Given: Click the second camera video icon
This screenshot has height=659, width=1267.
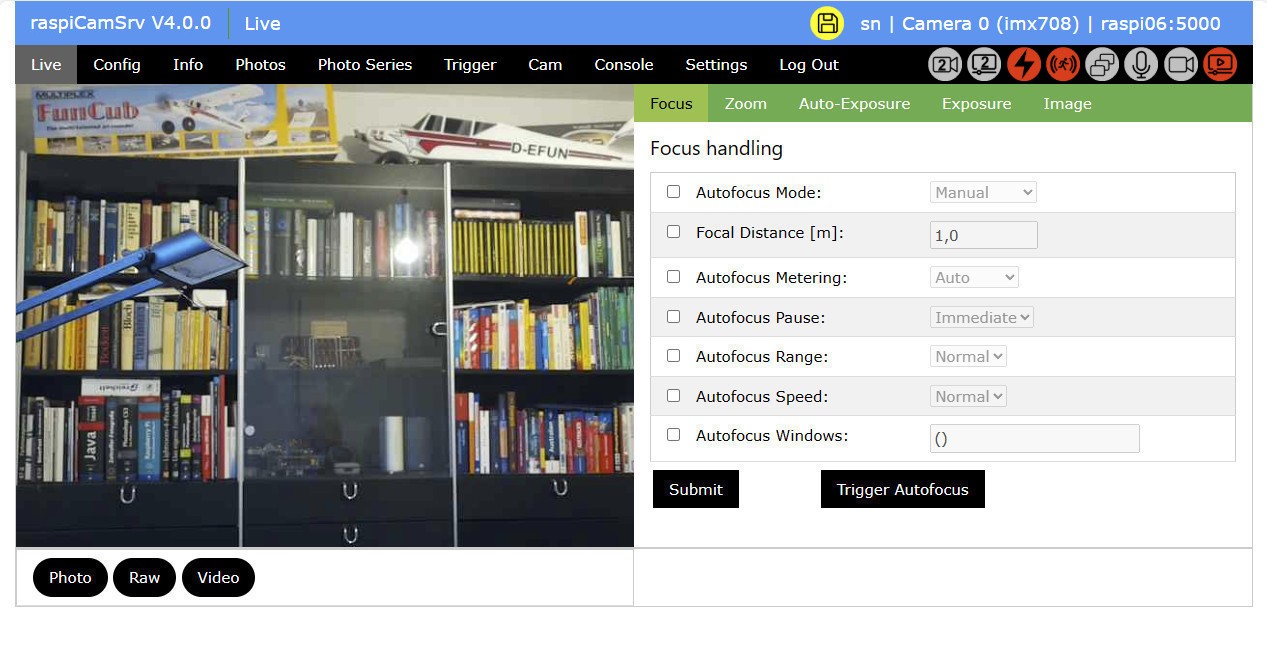Looking at the screenshot, I should tap(945, 65).
